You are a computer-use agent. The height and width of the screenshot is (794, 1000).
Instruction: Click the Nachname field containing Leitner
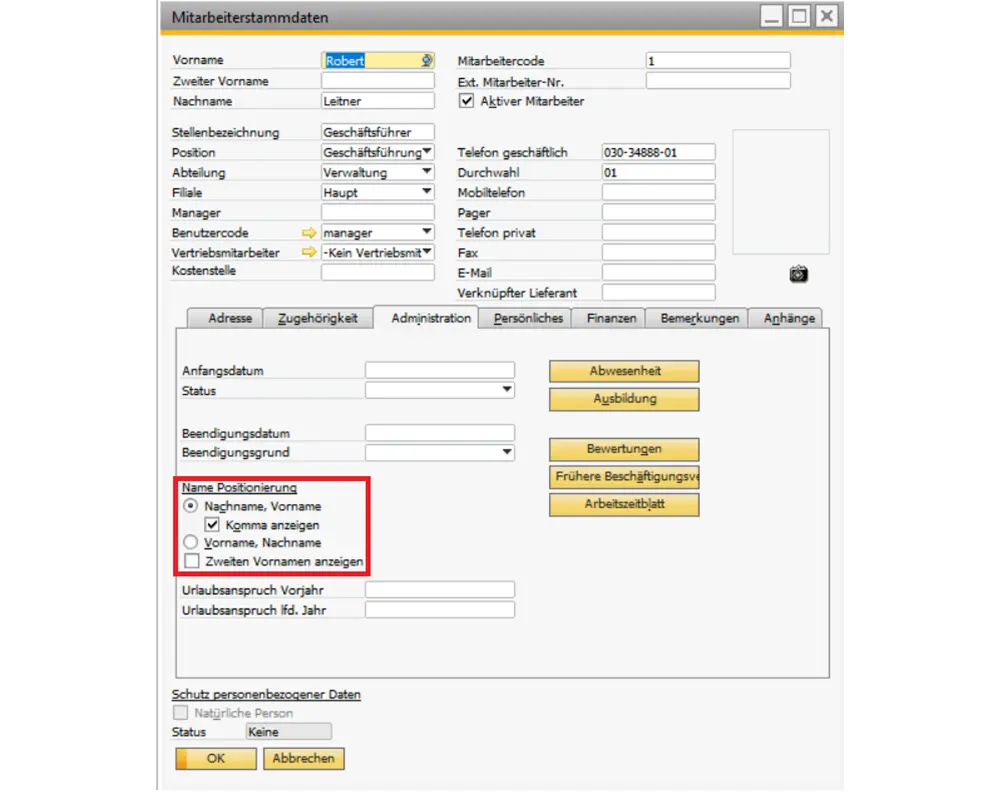coord(378,101)
